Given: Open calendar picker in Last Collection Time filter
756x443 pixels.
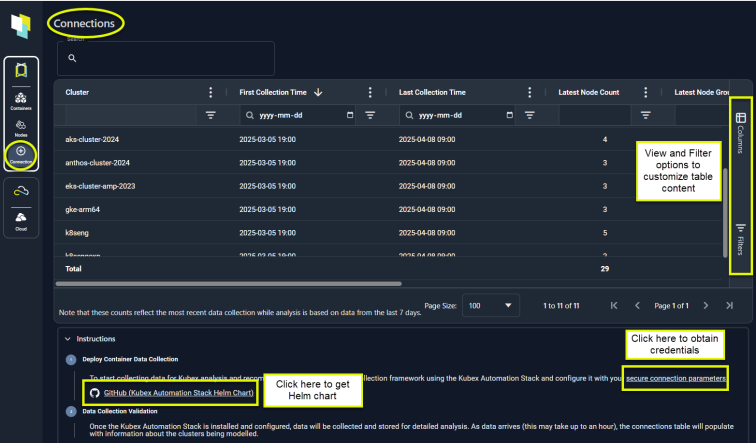Looking at the screenshot, I should (510, 115).
